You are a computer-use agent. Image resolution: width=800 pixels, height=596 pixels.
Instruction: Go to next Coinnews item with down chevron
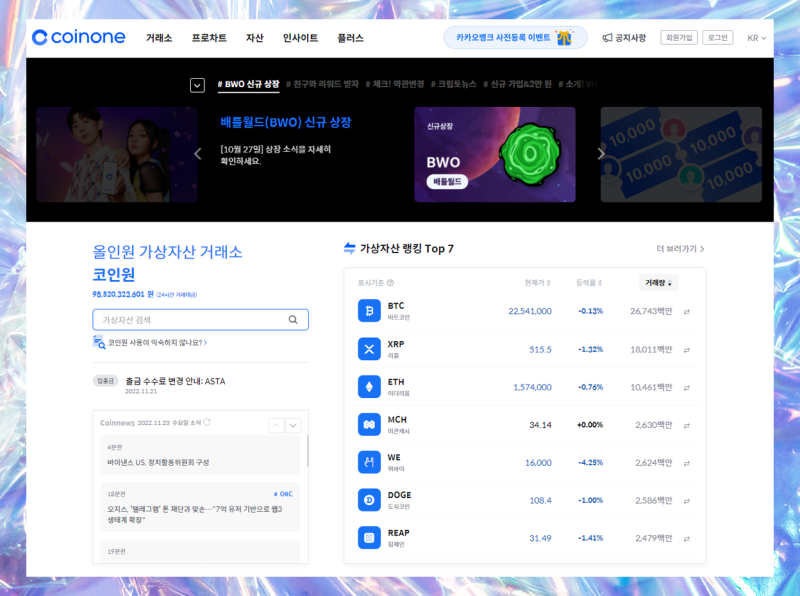point(293,425)
